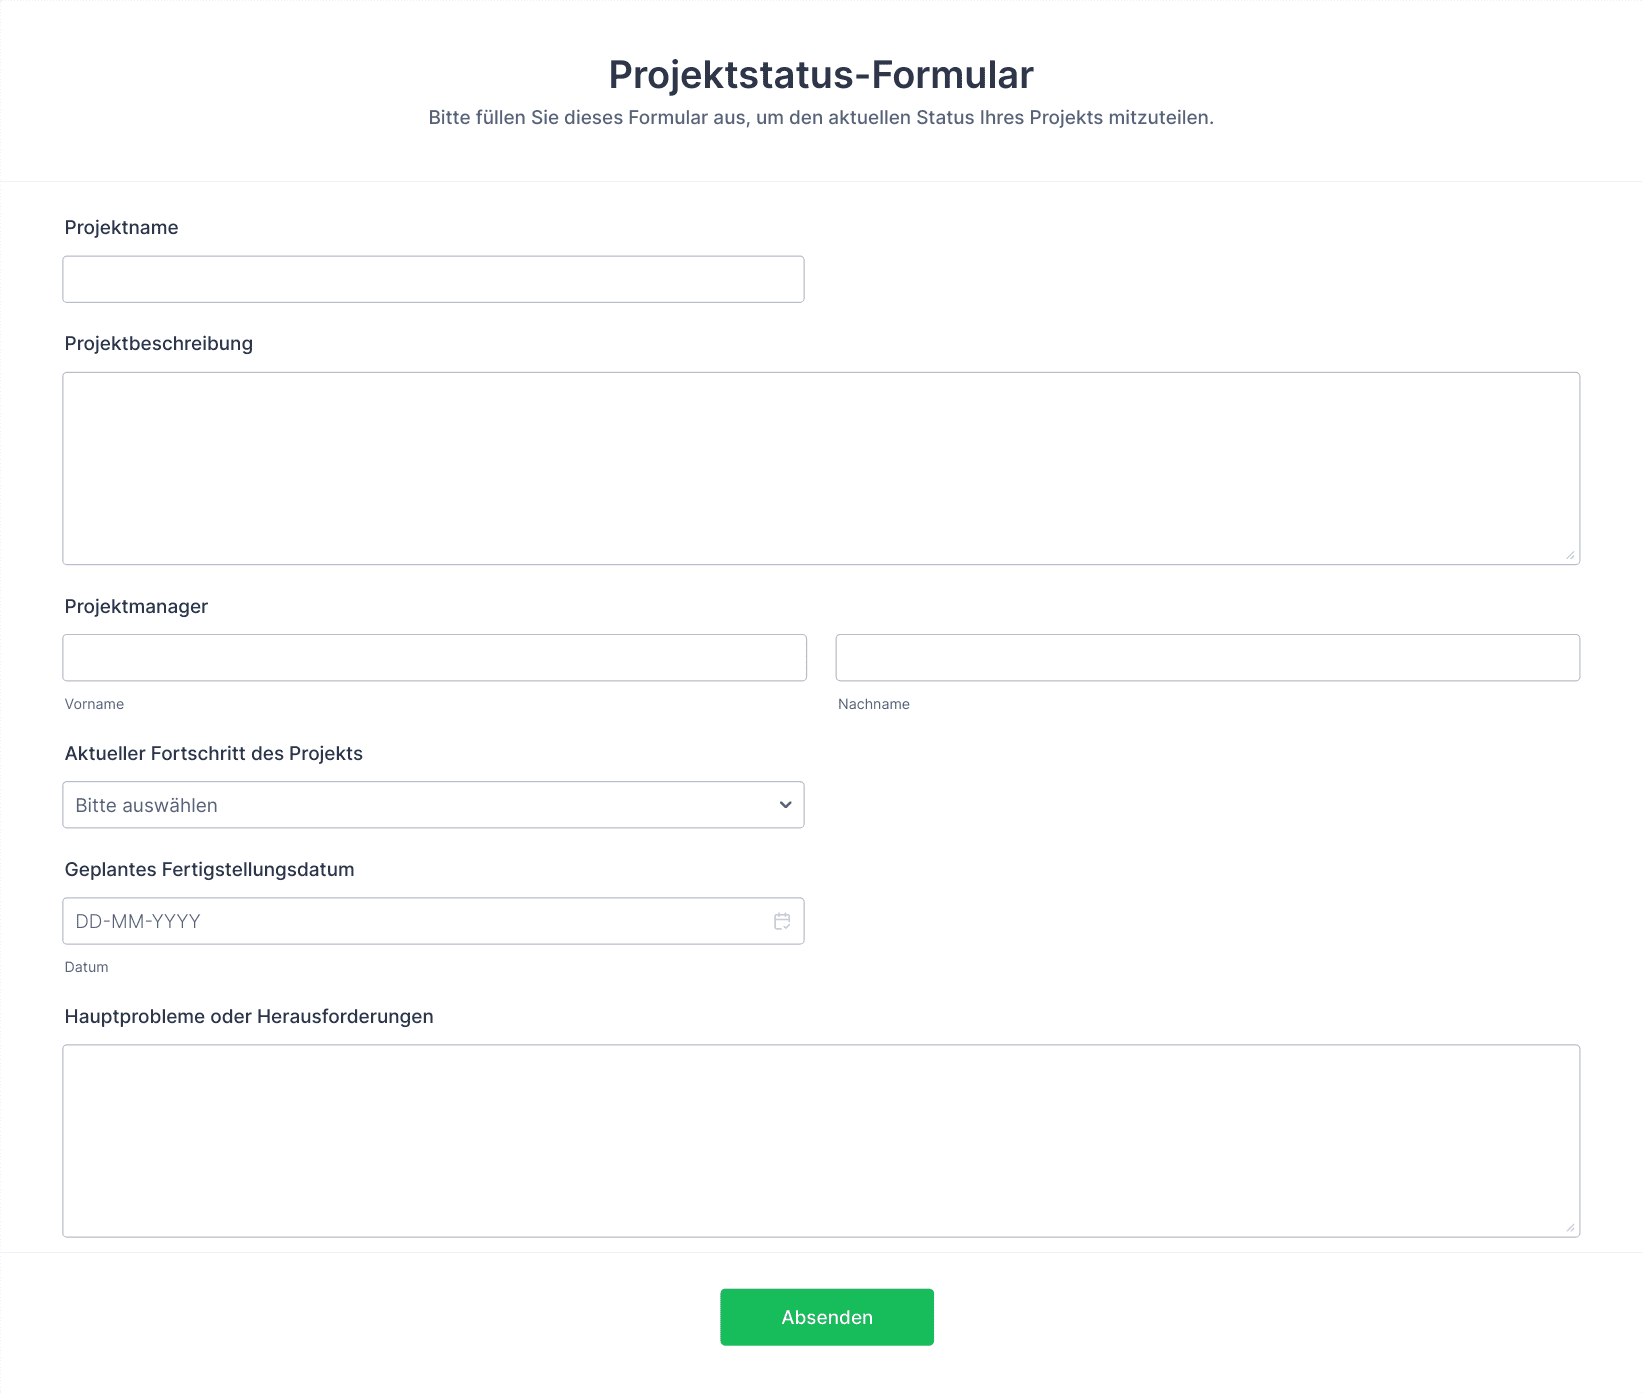This screenshot has width=1642, height=1393.
Task: Focus the Projektname text field
Action: pos(433,279)
